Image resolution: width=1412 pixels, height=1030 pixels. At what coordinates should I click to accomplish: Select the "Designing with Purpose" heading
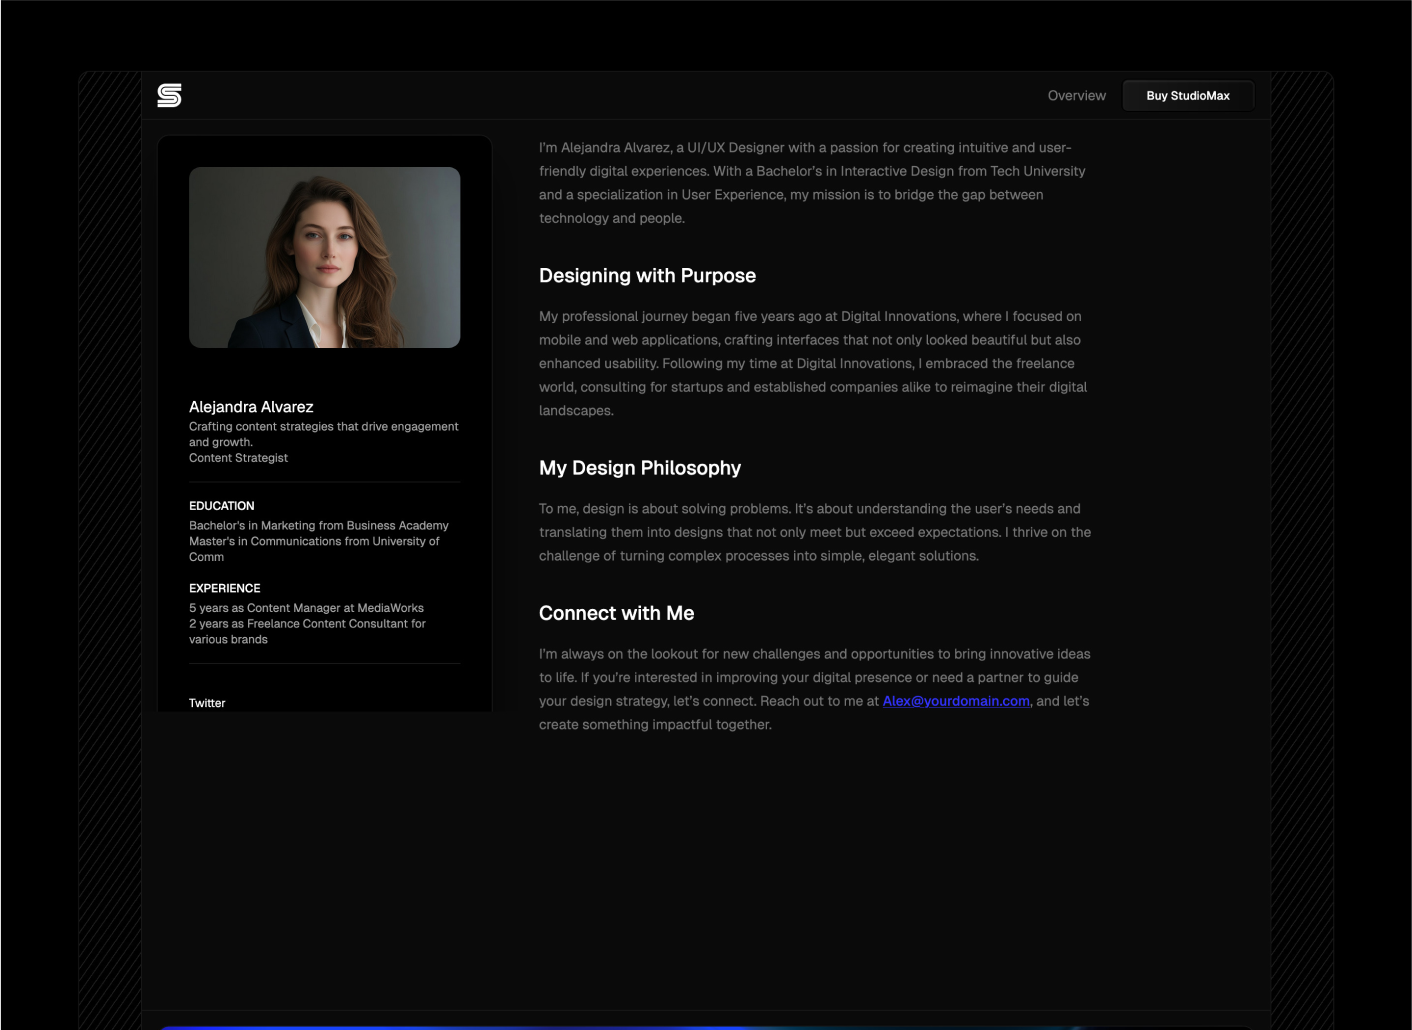[647, 275]
